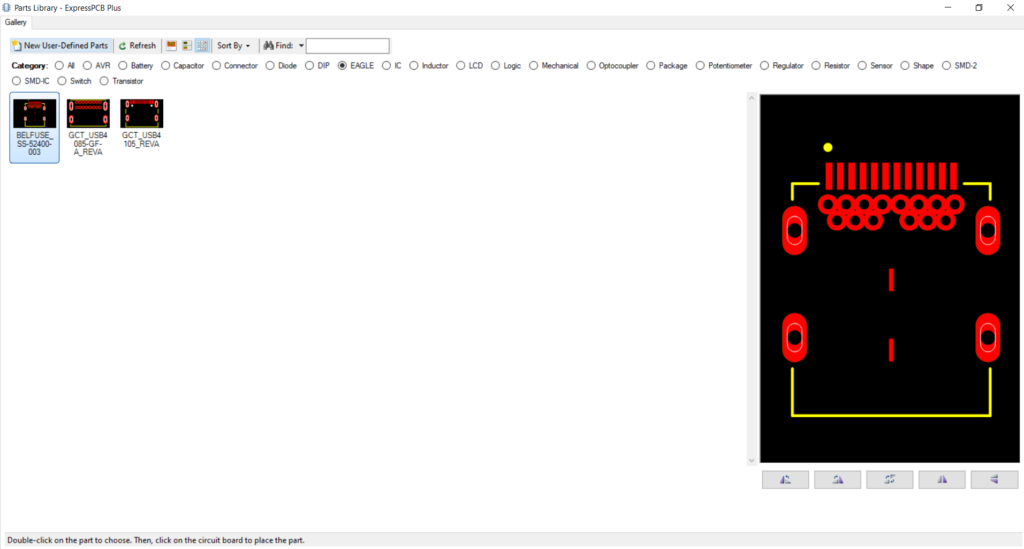Select the SMD-IC category radio button
The image size is (1024, 549).
pyautogui.click(x=16, y=82)
